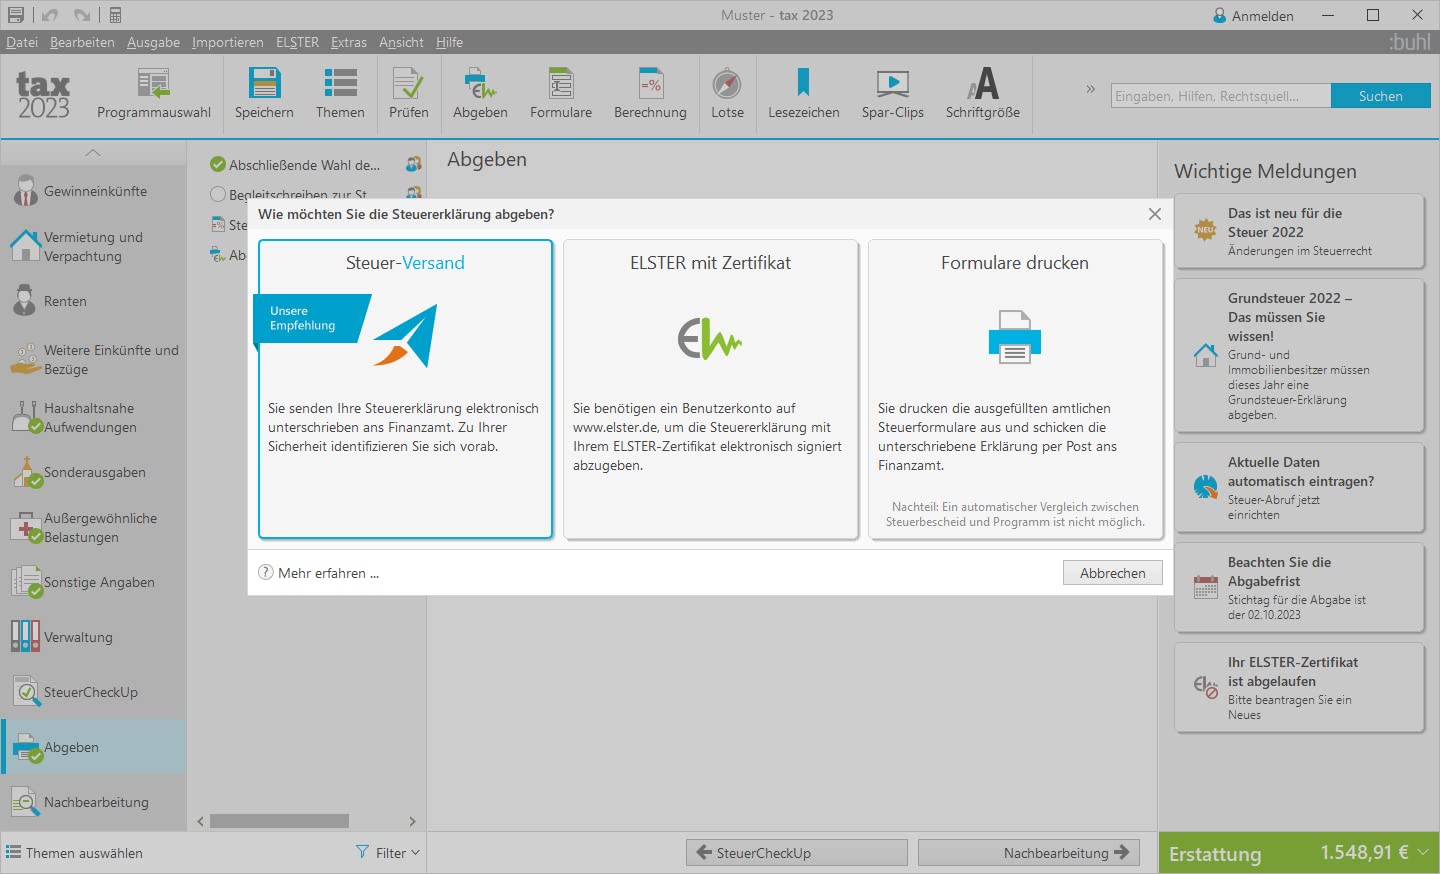
Task: Go back to SteuerCheckUp via bottom button
Action: [x=796, y=853]
